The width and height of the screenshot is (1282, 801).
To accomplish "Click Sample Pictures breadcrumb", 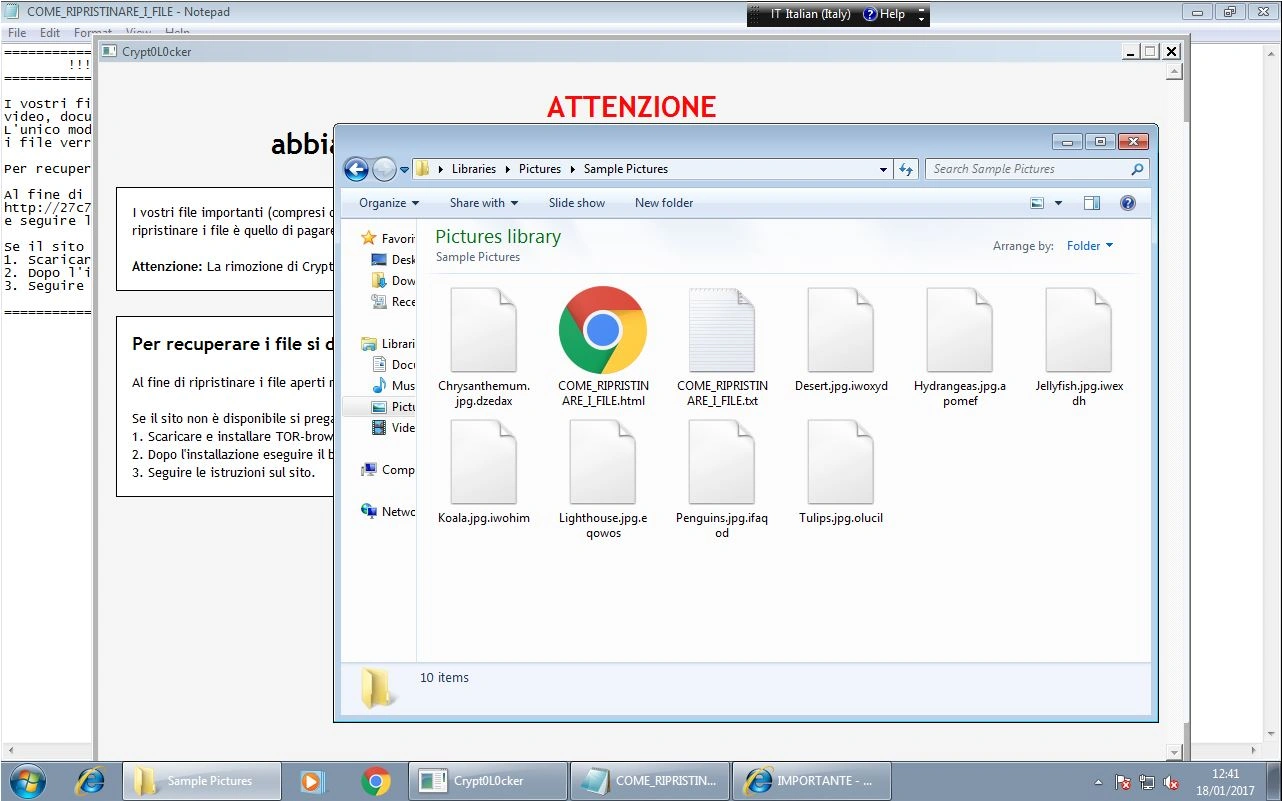I will [626, 169].
